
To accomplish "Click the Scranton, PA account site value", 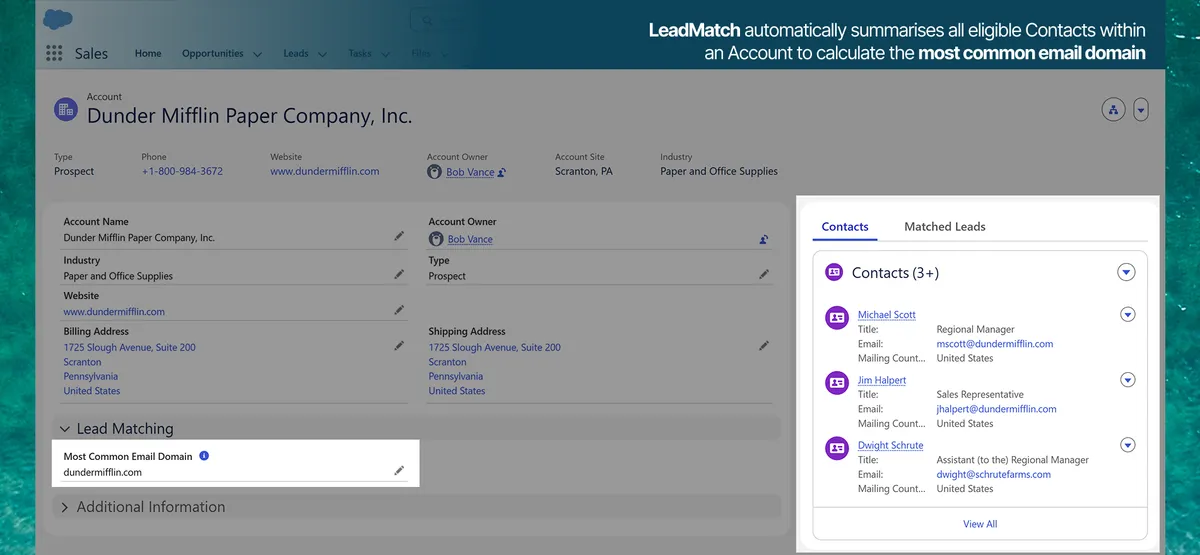I will 584,171.
